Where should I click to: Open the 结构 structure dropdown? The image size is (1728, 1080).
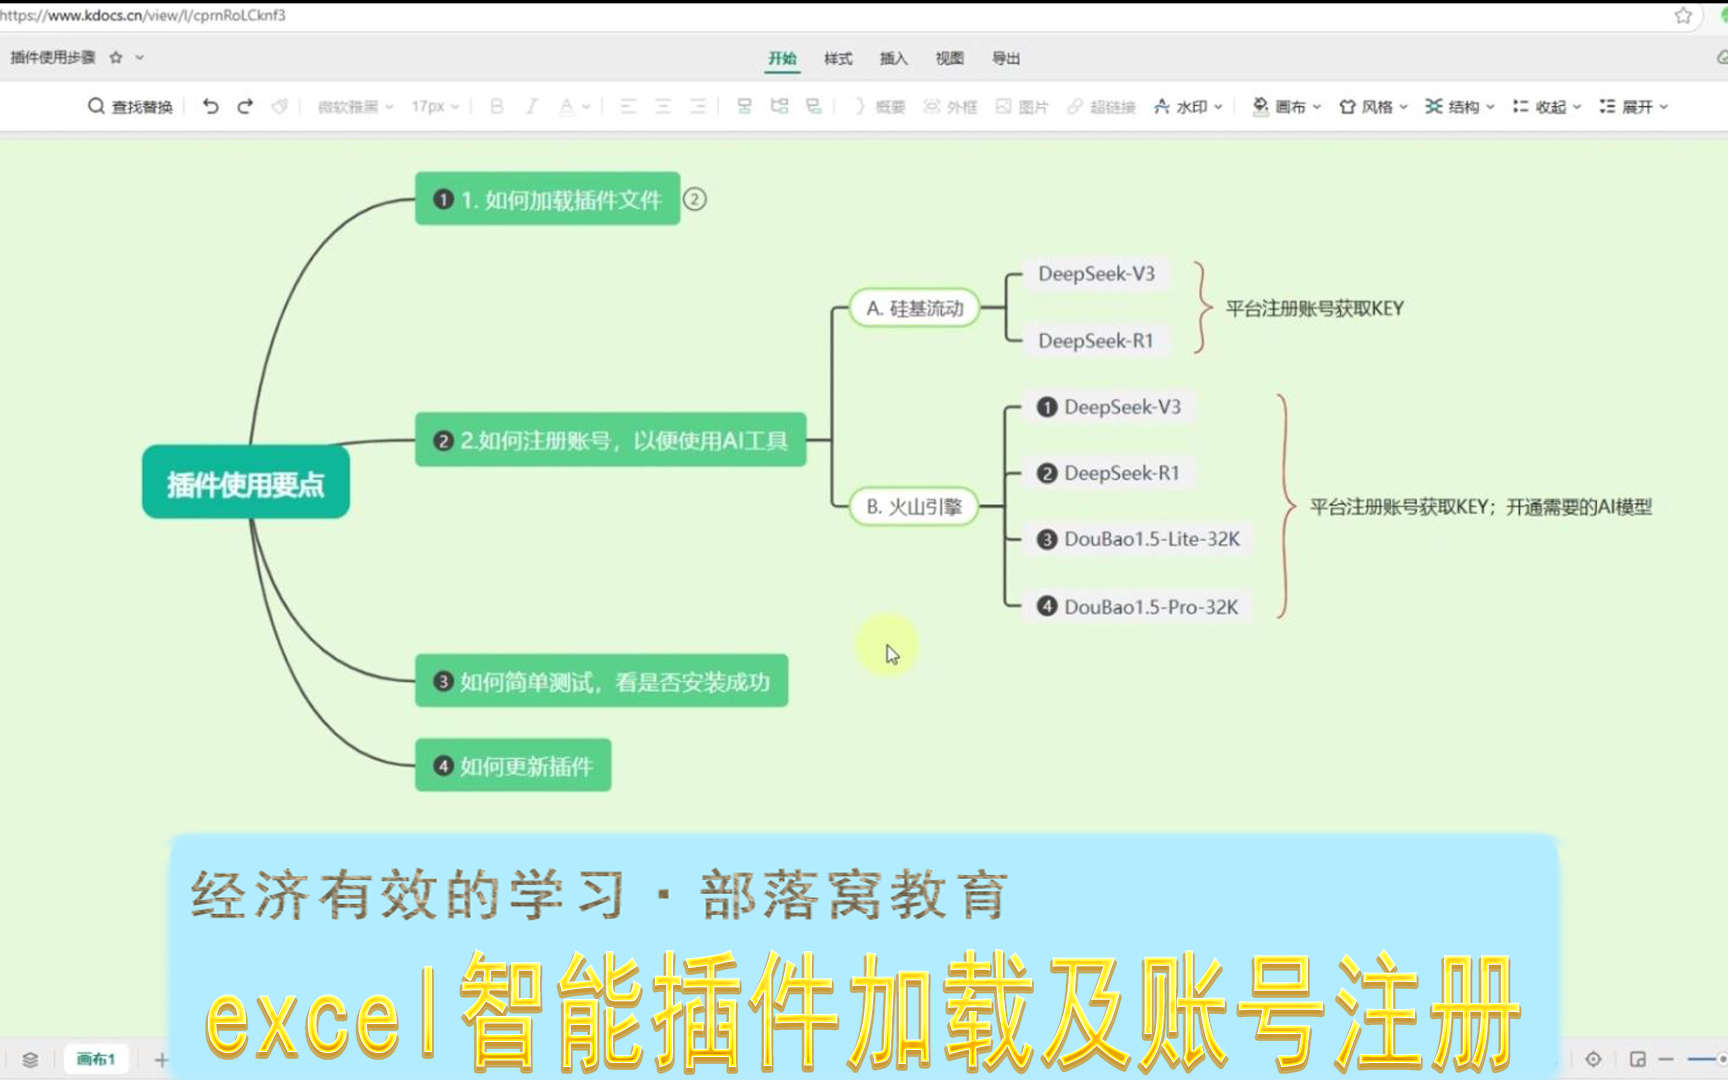[x=1460, y=106]
